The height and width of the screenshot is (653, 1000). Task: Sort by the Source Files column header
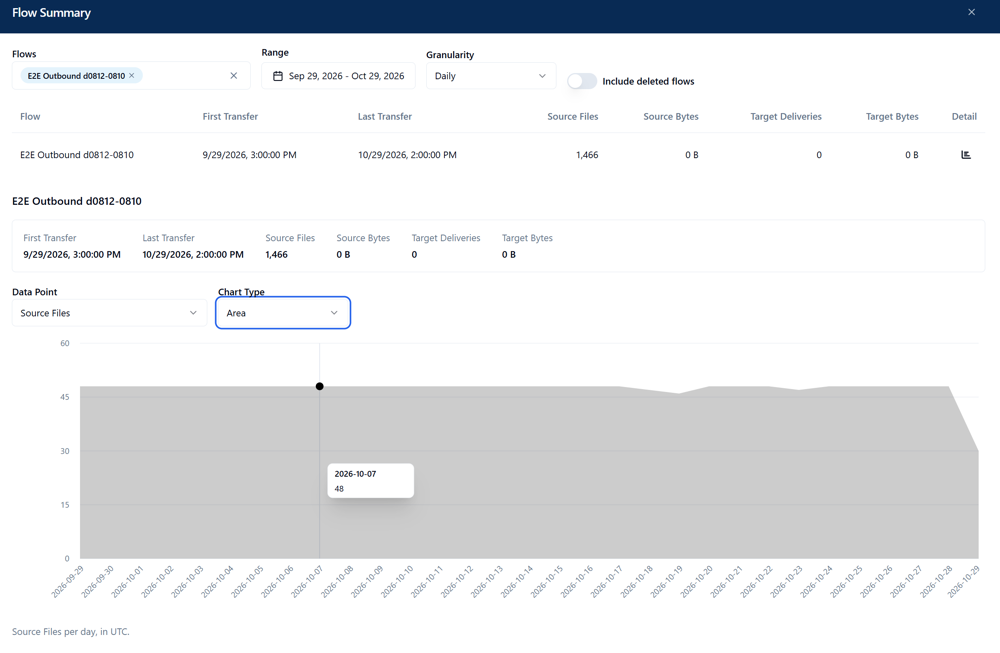[573, 116]
